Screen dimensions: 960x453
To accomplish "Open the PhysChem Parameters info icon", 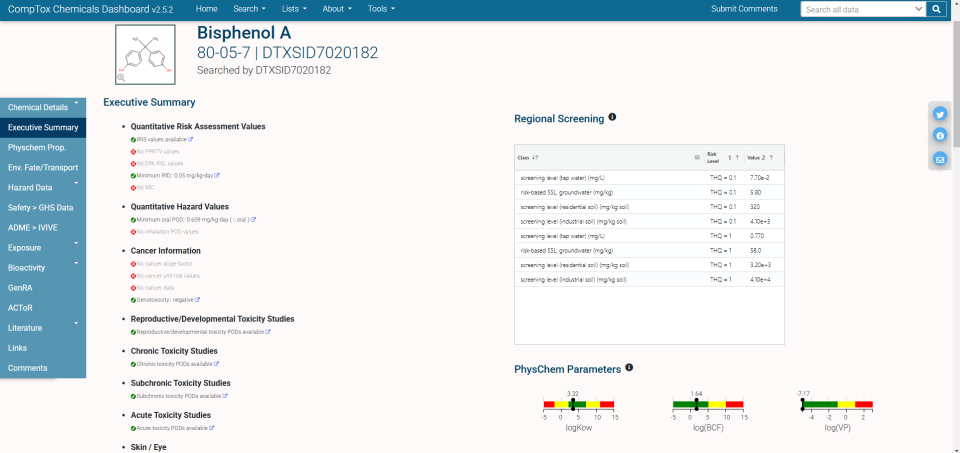I will [x=629, y=368].
